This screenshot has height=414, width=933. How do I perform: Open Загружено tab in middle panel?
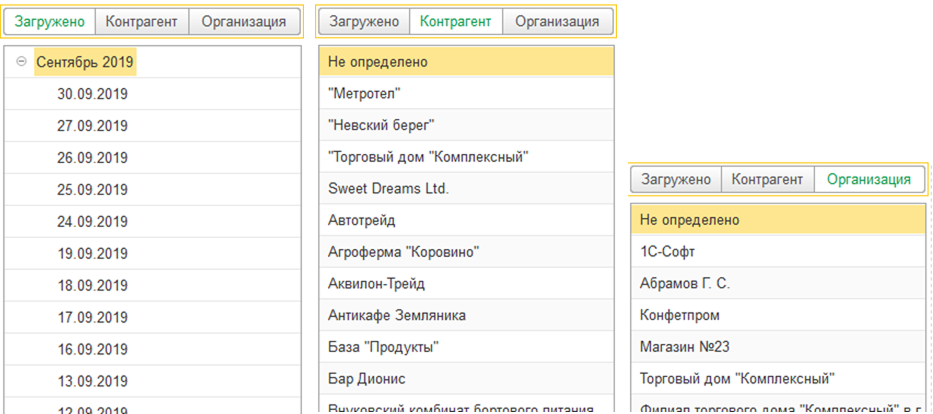364,22
